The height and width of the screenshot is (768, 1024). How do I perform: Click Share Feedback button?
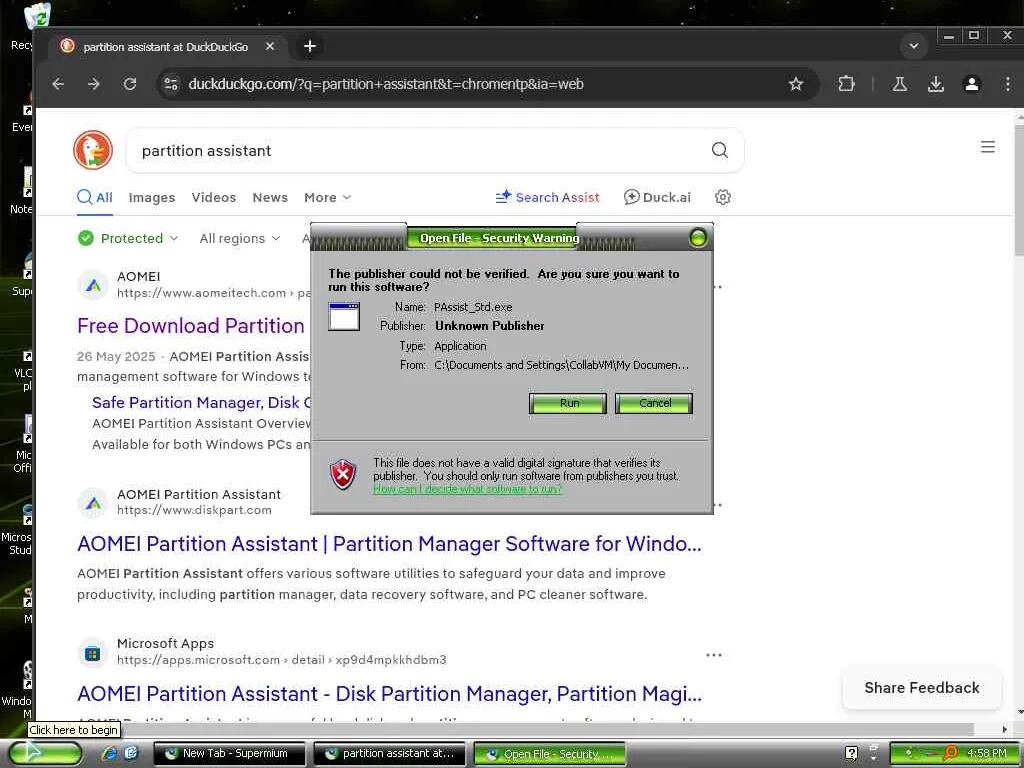point(921,688)
